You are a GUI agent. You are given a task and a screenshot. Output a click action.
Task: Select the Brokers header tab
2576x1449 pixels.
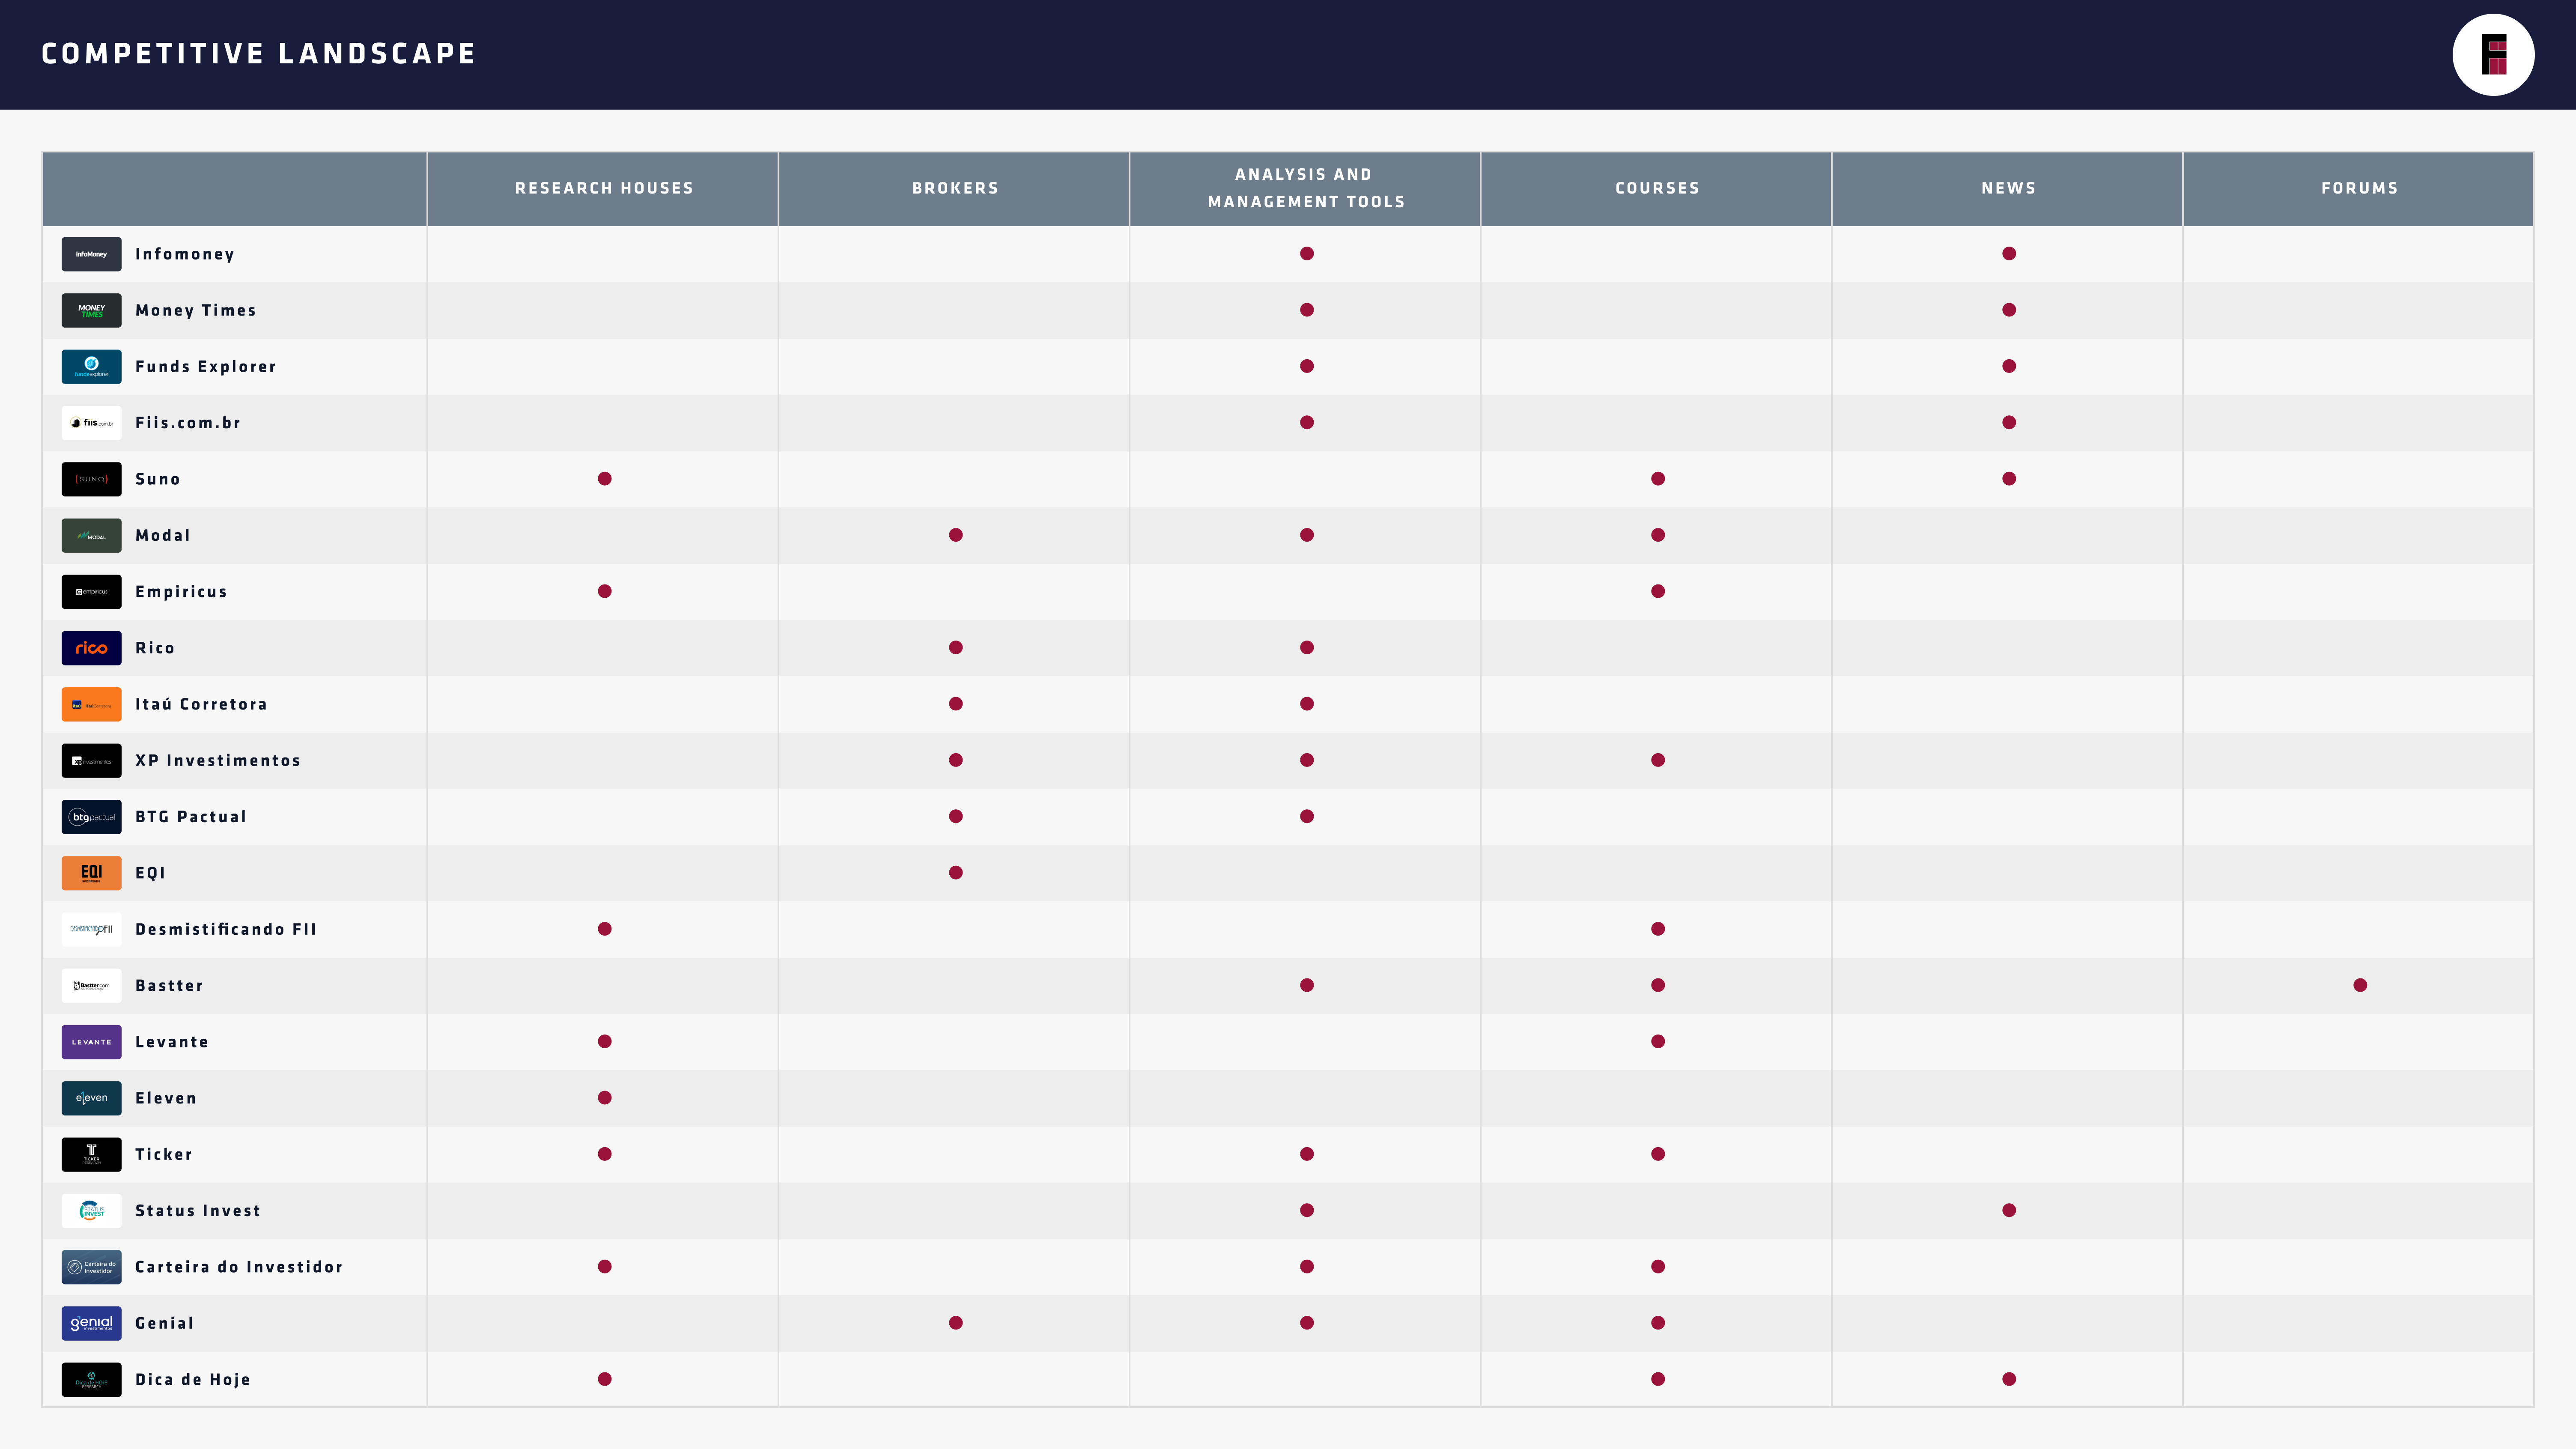tap(954, 188)
